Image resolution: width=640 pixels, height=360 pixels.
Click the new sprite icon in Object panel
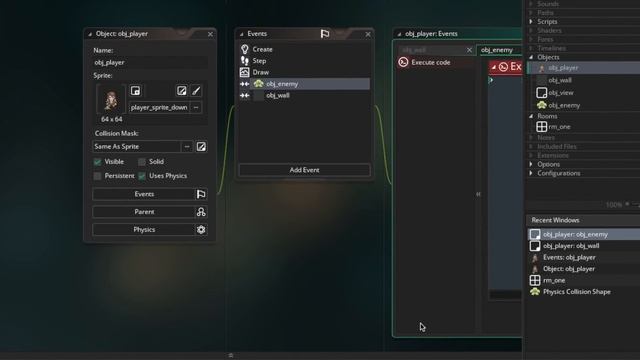point(136,91)
